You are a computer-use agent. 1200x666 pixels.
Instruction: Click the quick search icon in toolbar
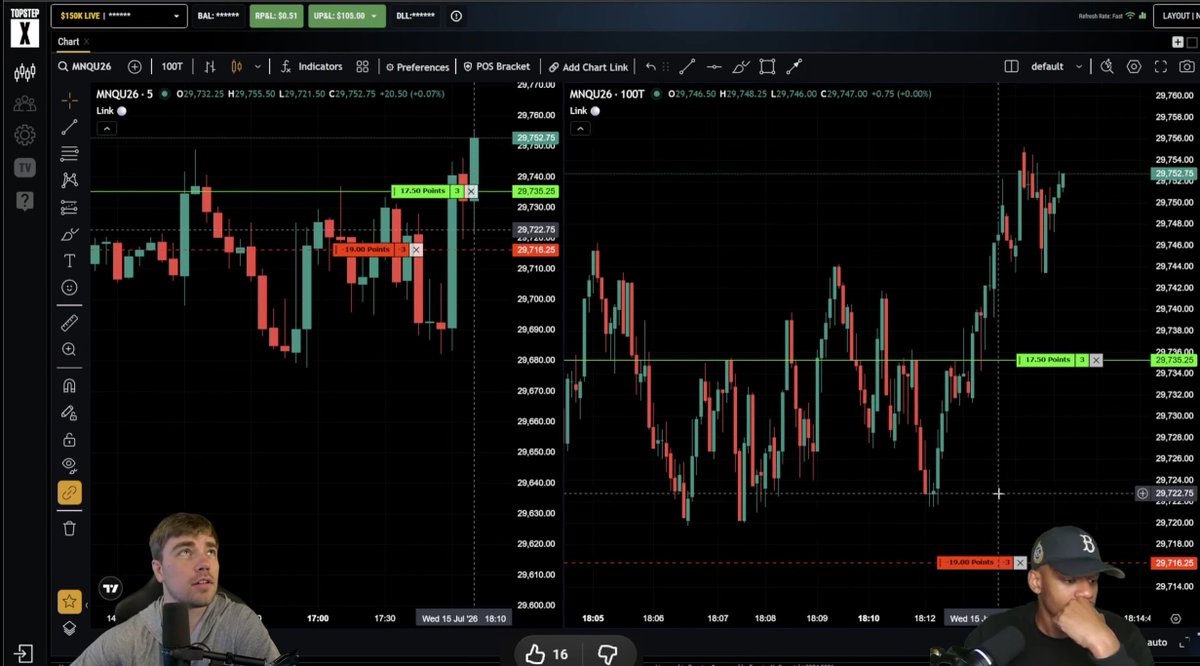[x=1107, y=67]
